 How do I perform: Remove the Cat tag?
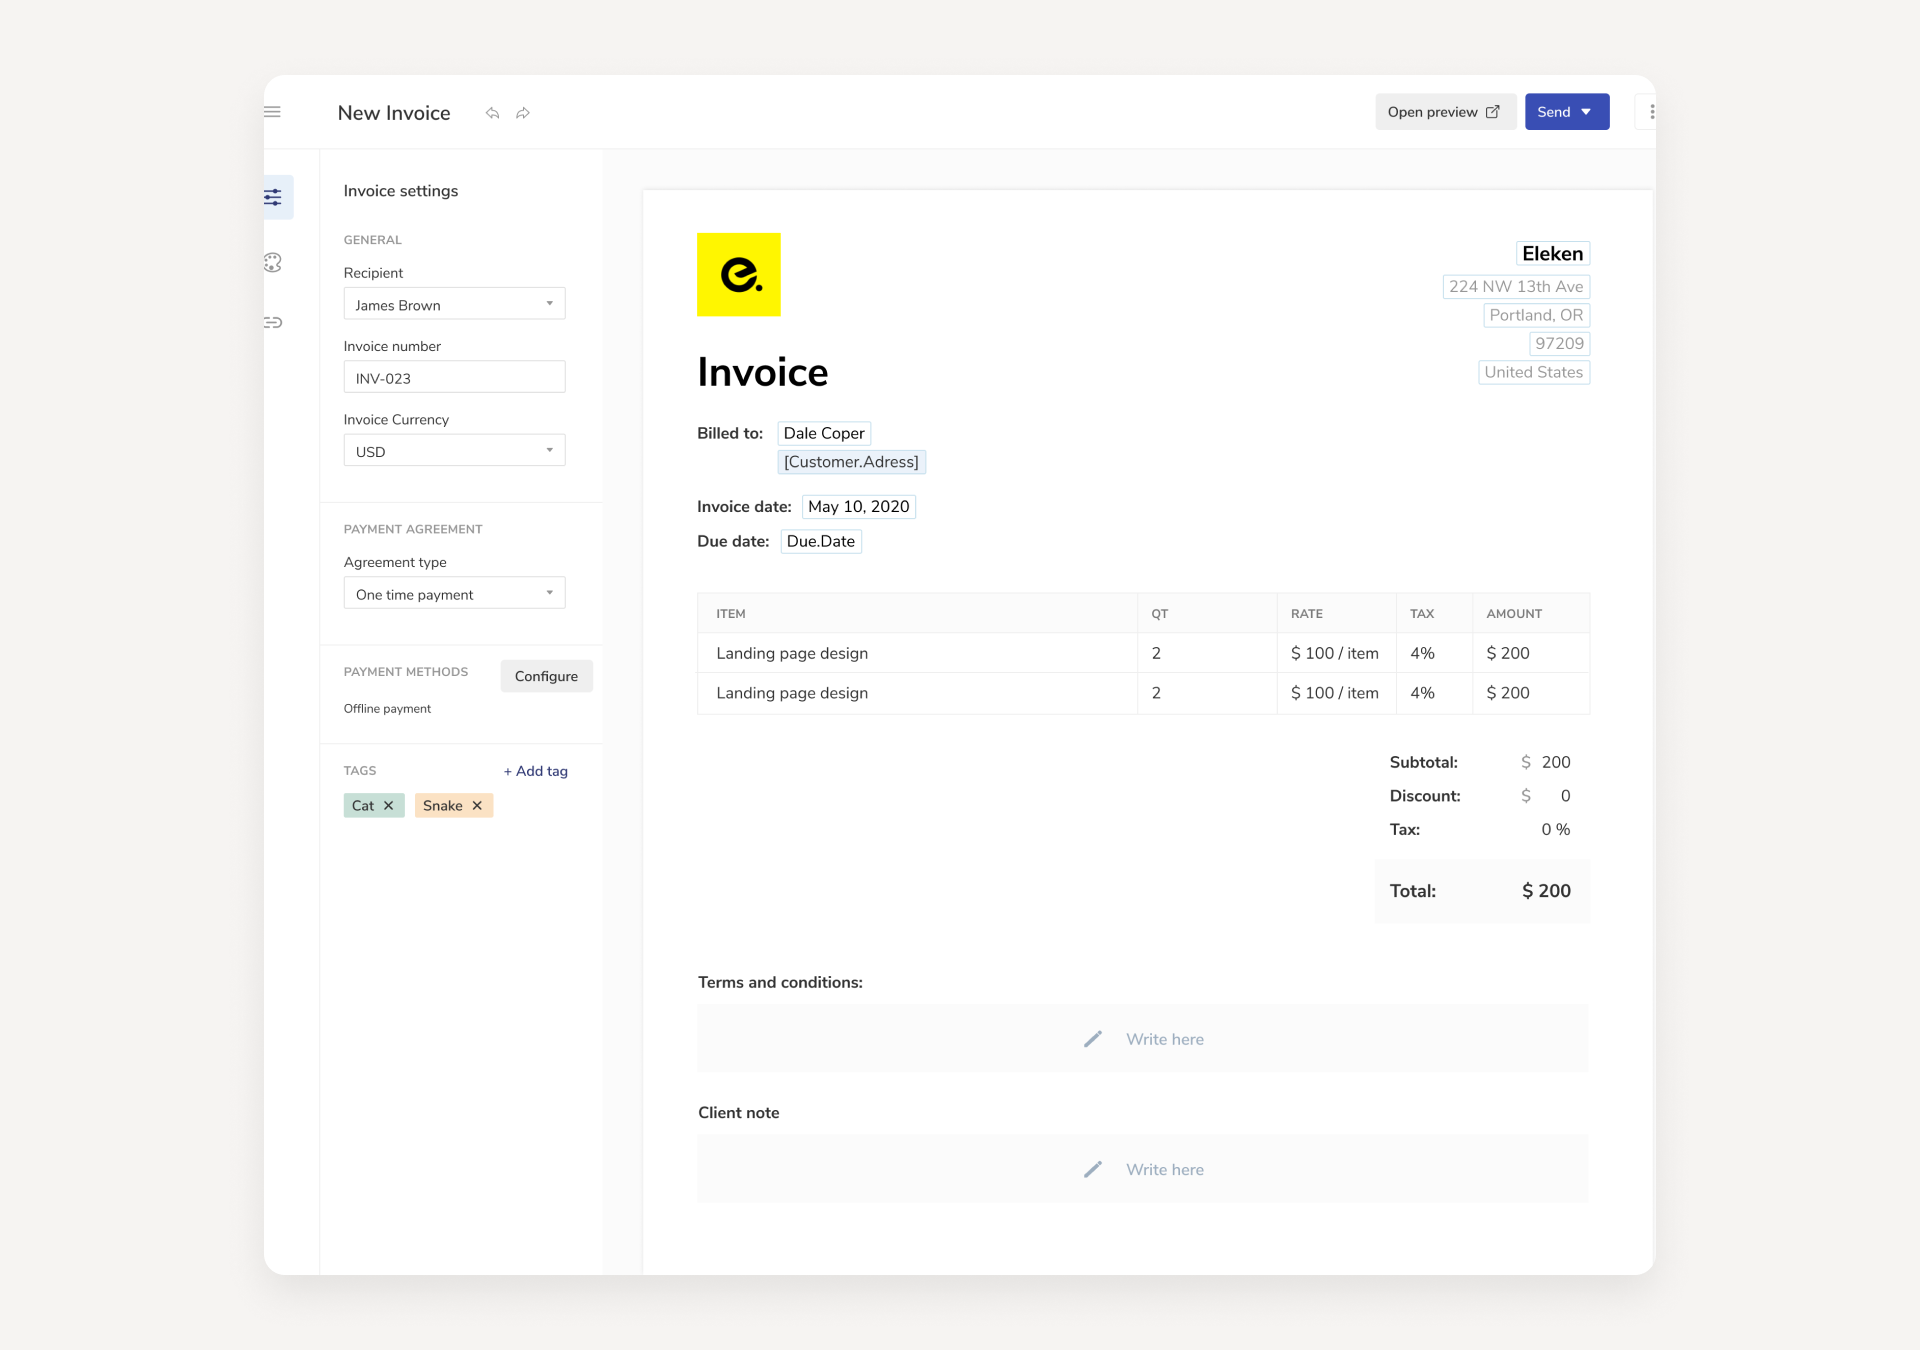tap(389, 805)
